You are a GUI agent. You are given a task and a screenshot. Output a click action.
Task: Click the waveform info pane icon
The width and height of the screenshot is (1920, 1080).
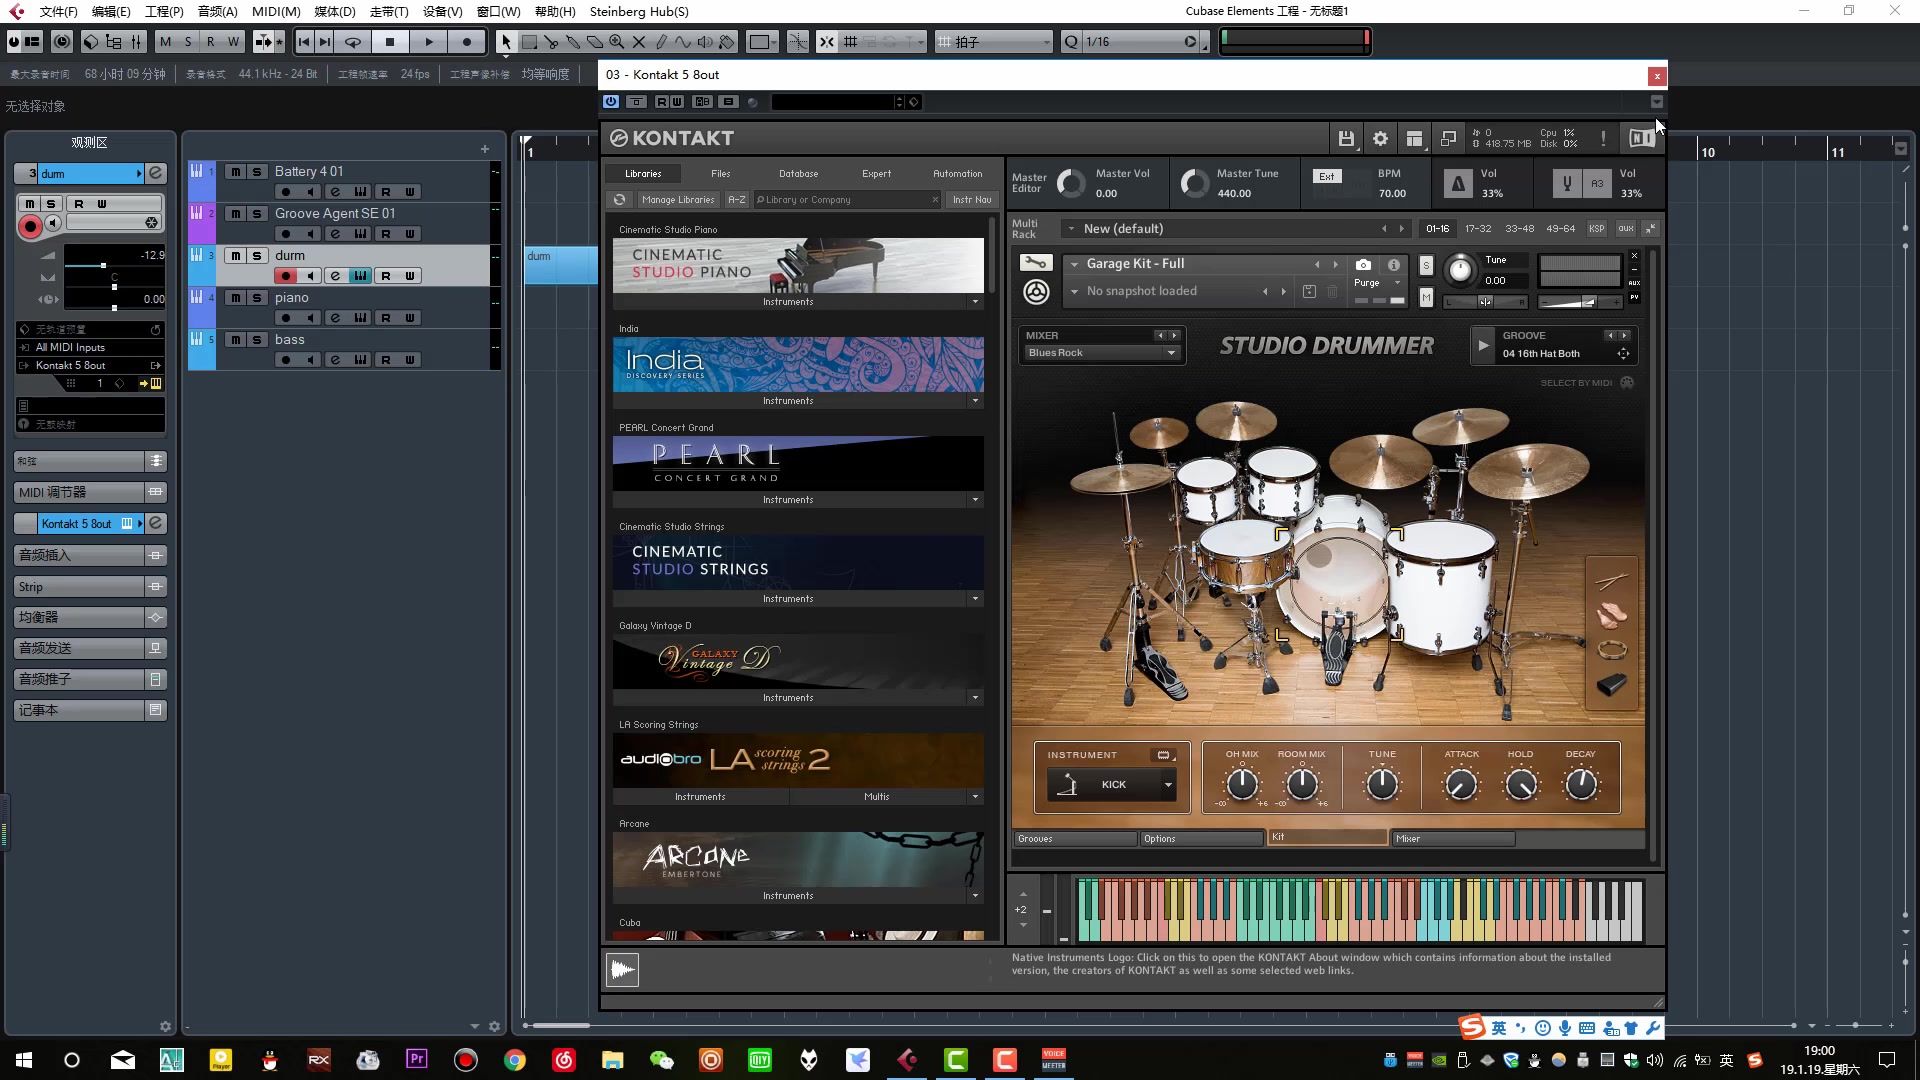pos(622,969)
